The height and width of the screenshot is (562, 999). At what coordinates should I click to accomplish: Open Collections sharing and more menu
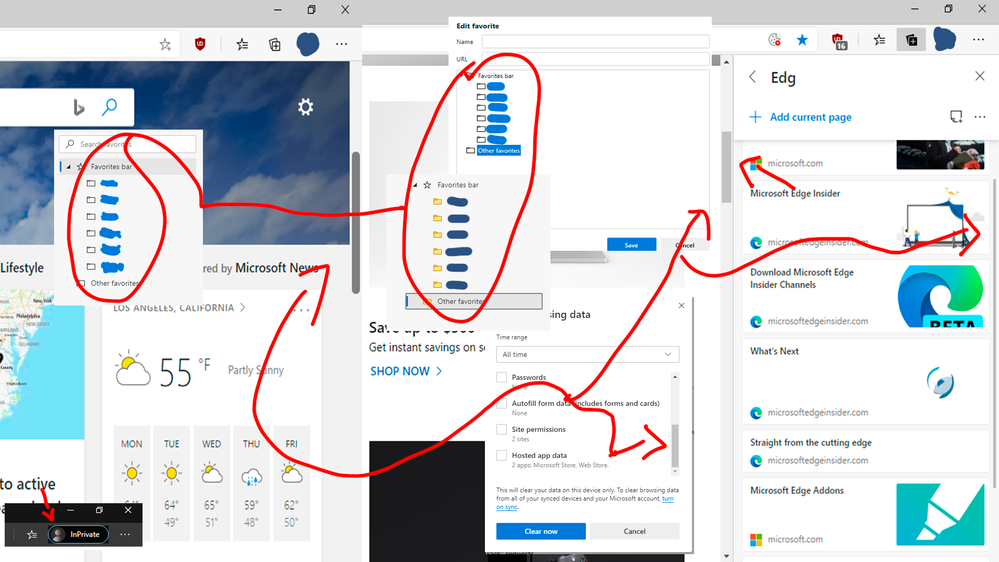(x=980, y=117)
